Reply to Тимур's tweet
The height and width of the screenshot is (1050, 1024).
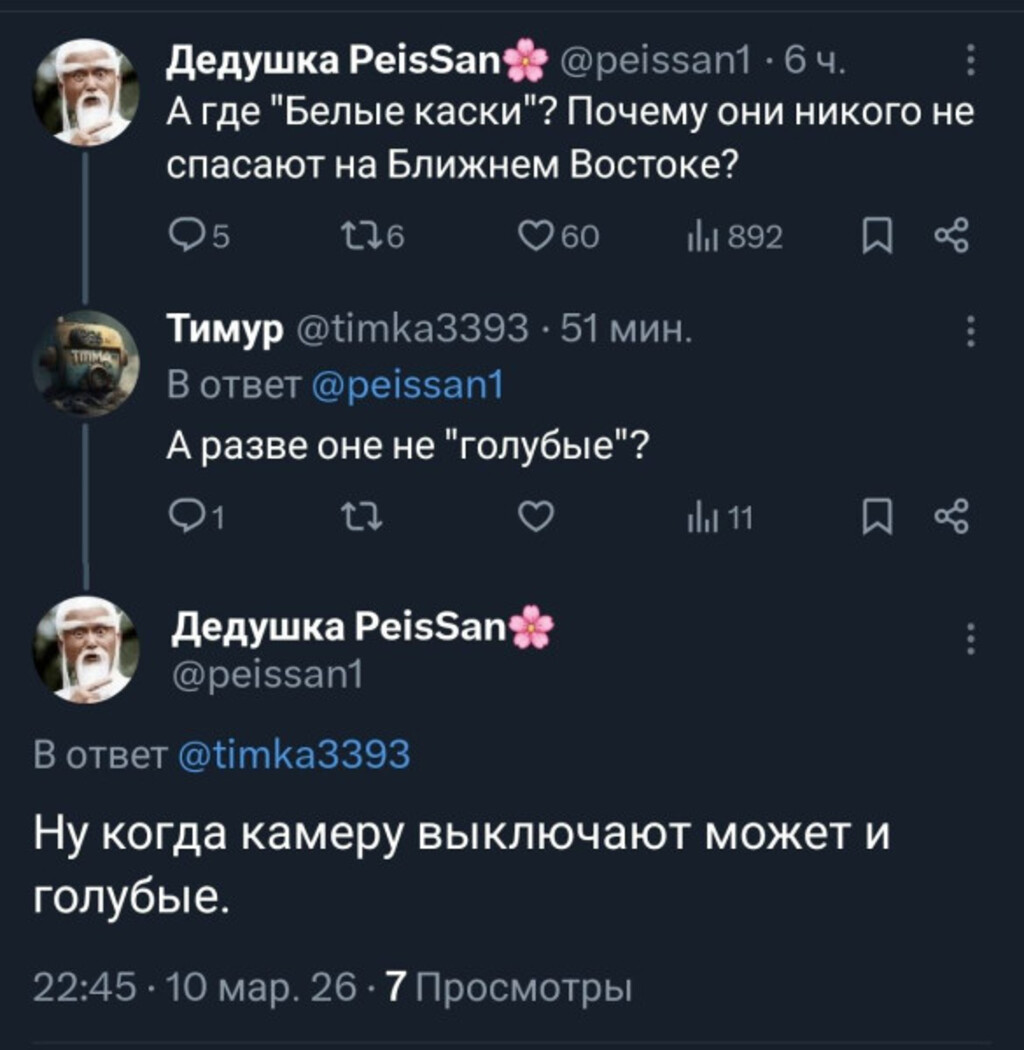click(x=186, y=517)
